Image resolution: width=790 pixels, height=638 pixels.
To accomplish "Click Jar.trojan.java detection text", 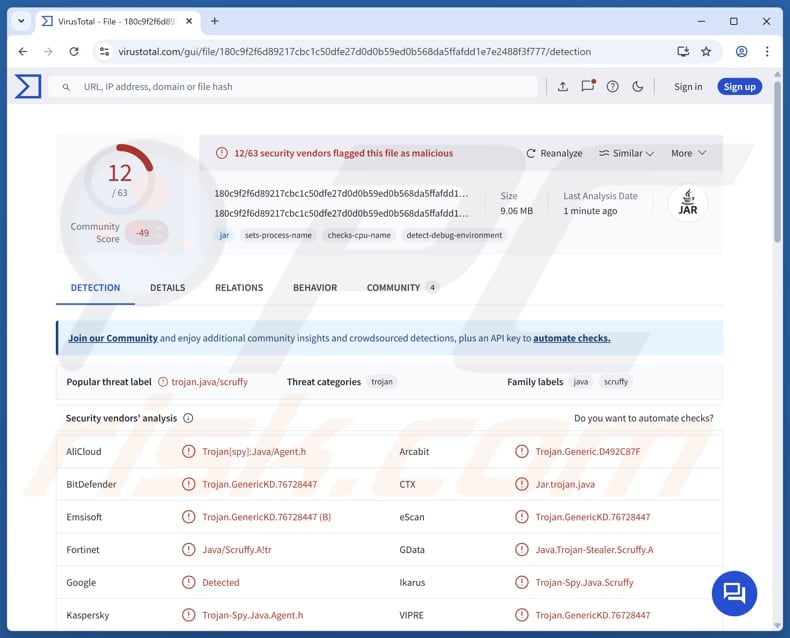I will click(x=565, y=484).
